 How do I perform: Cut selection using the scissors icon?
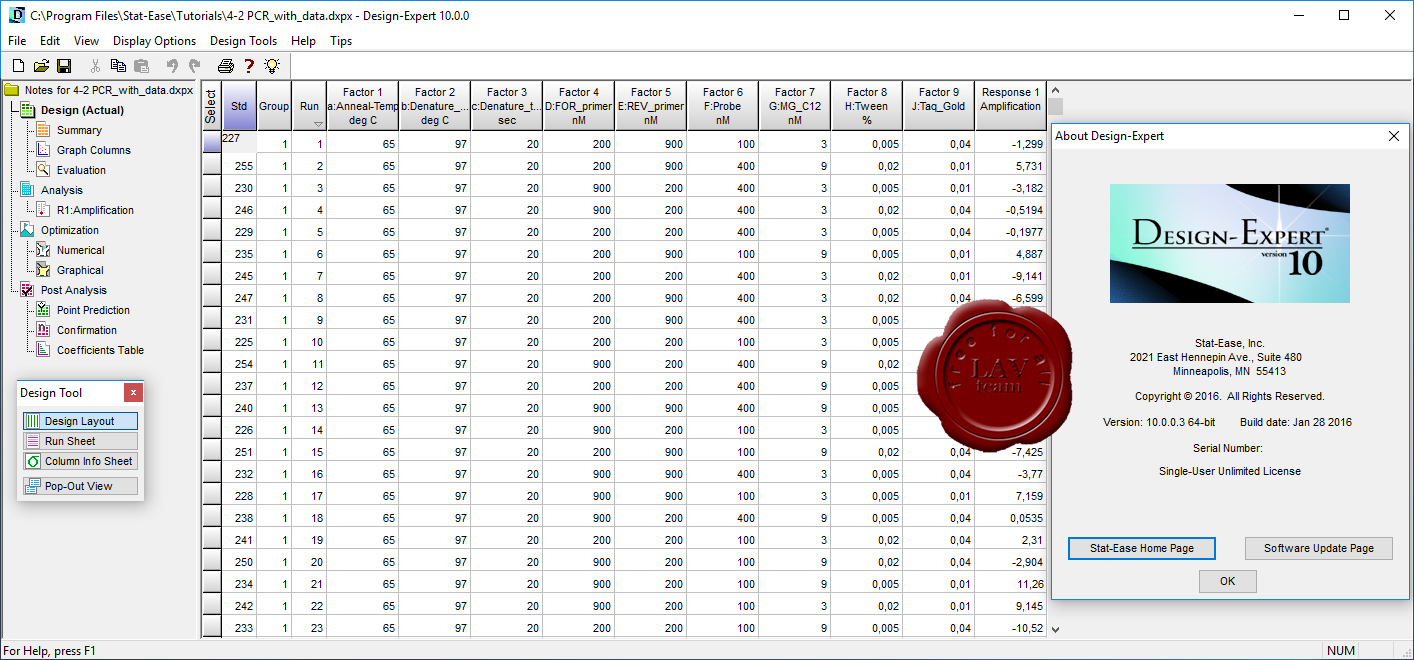95,66
